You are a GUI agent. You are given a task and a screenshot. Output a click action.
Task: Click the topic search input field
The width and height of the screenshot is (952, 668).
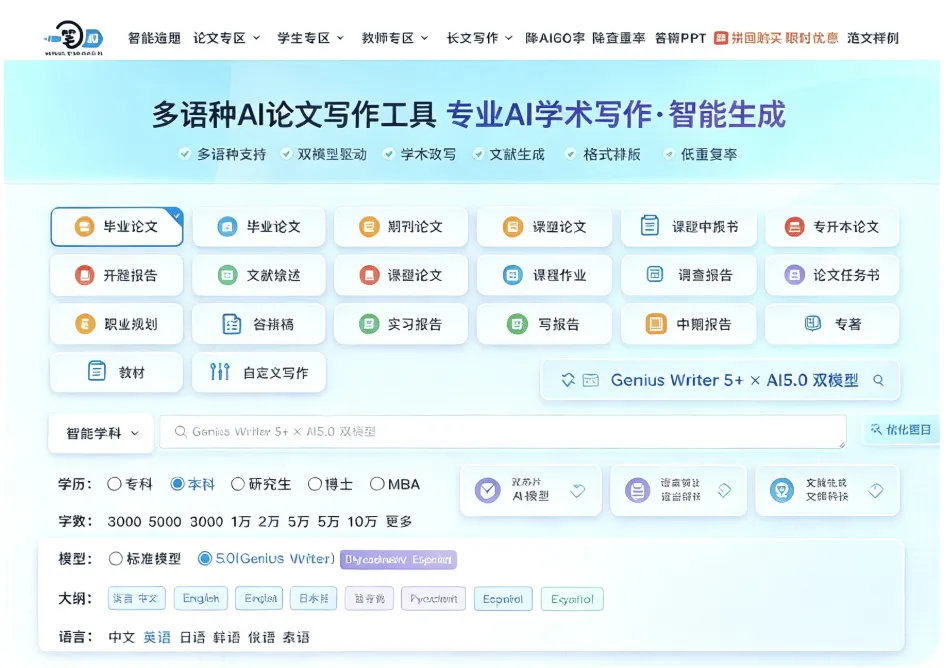click(x=503, y=432)
